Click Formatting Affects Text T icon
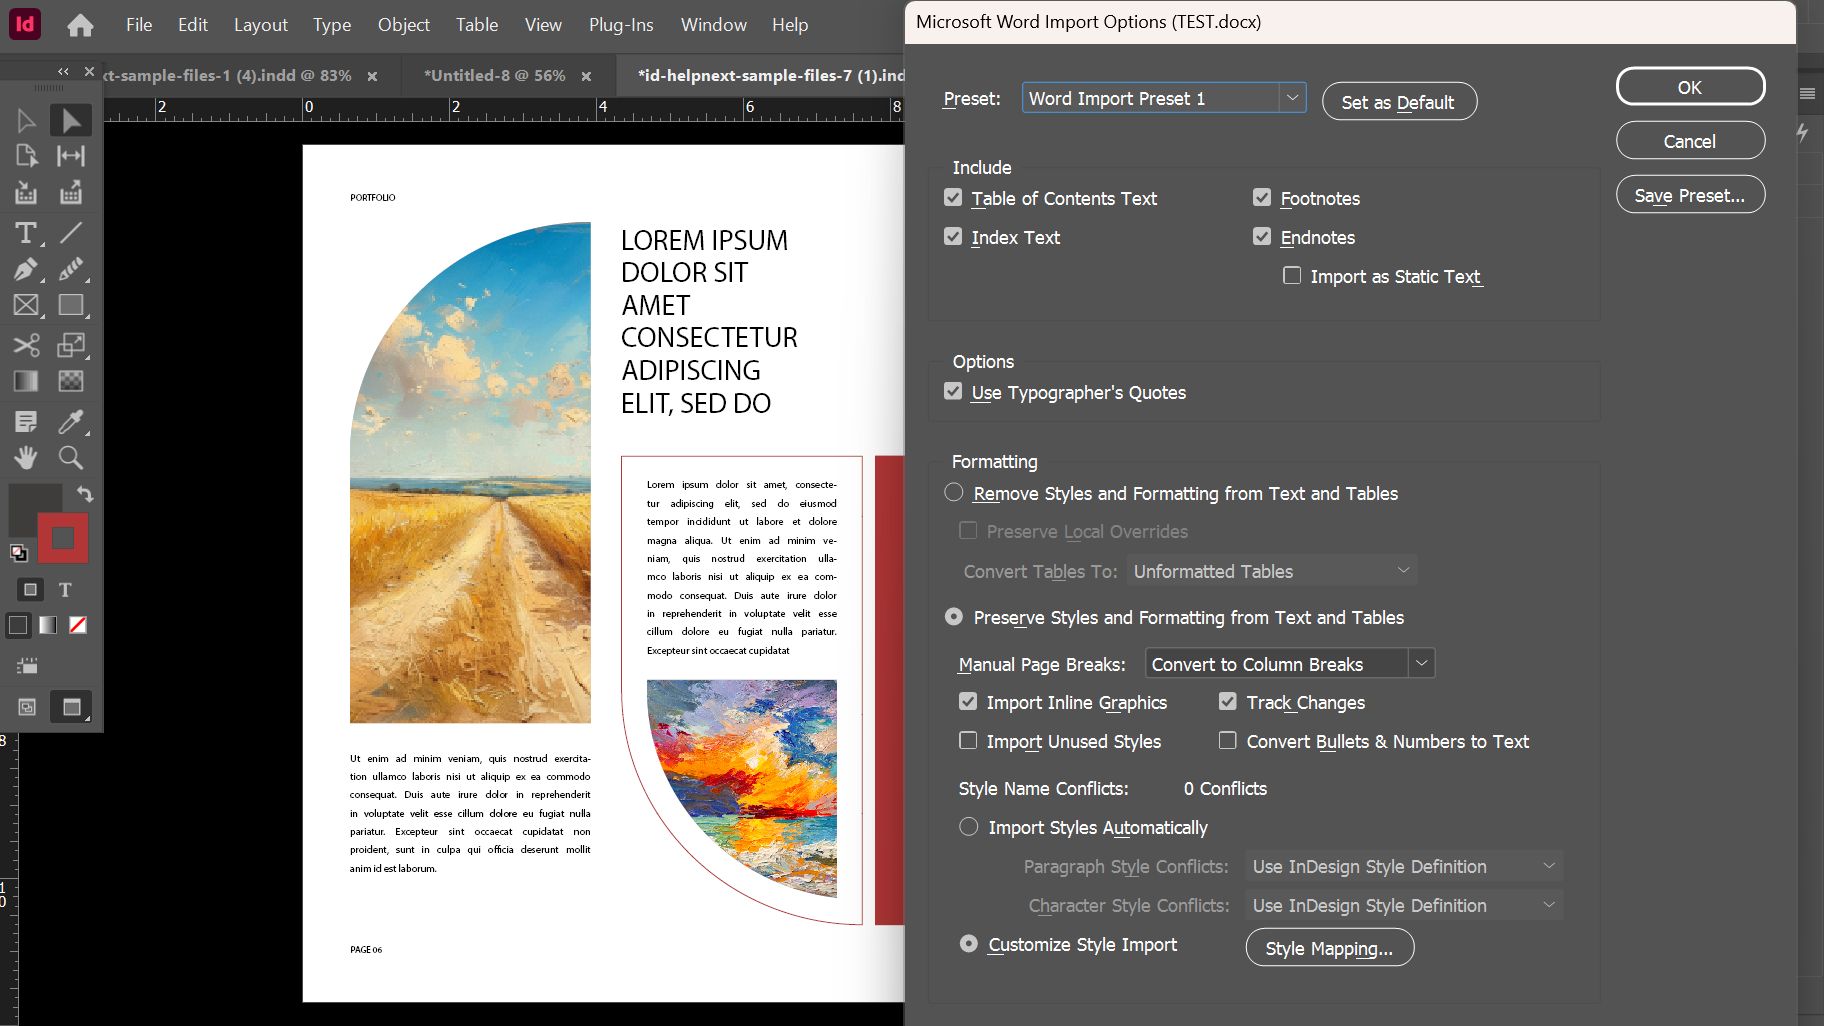The width and height of the screenshot is (1824, 1026). pyautogui.click(x=65, y=590)
